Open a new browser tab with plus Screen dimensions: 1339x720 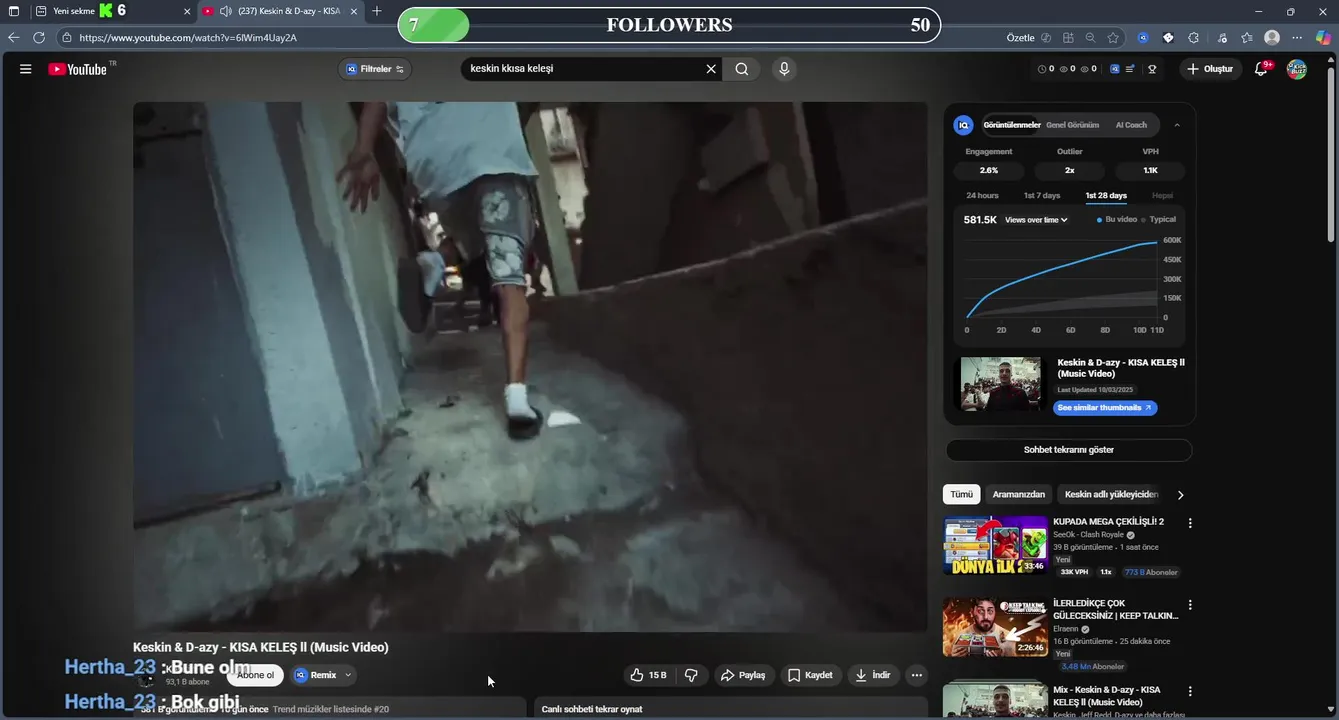click(x=376, y=11)
